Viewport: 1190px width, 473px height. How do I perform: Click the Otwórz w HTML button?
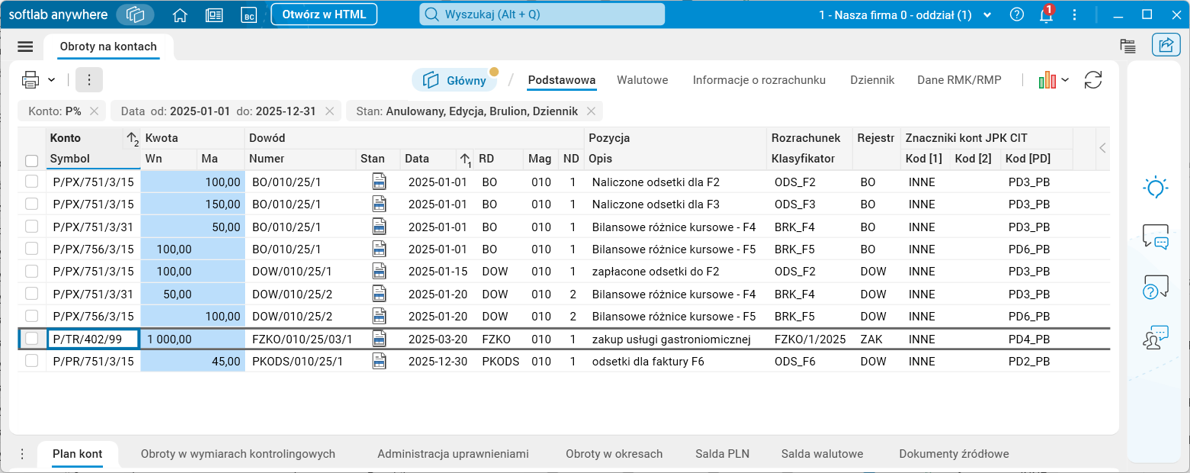[323, 15]
